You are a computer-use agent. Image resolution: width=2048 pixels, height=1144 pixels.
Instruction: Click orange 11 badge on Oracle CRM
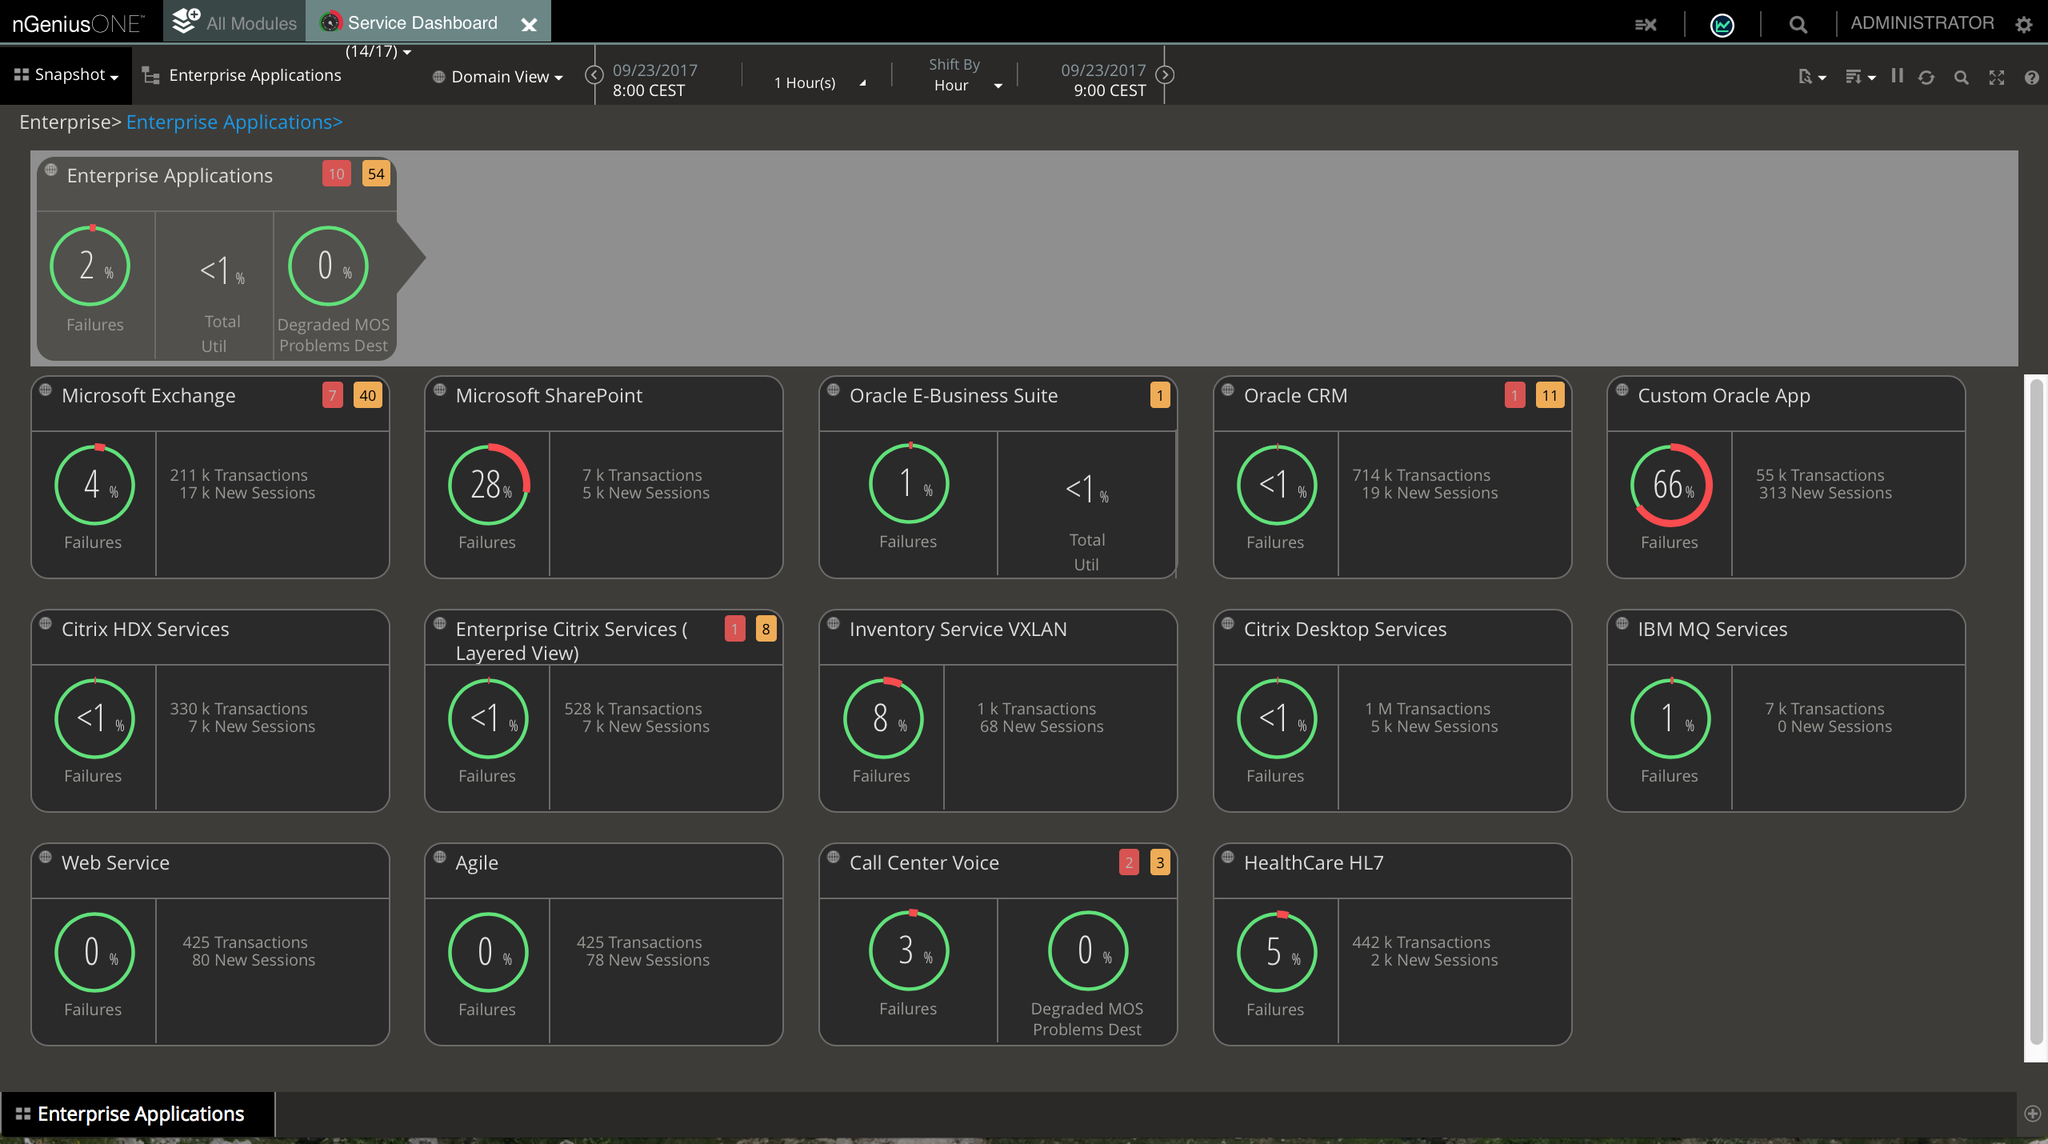tap(1550, 395)
